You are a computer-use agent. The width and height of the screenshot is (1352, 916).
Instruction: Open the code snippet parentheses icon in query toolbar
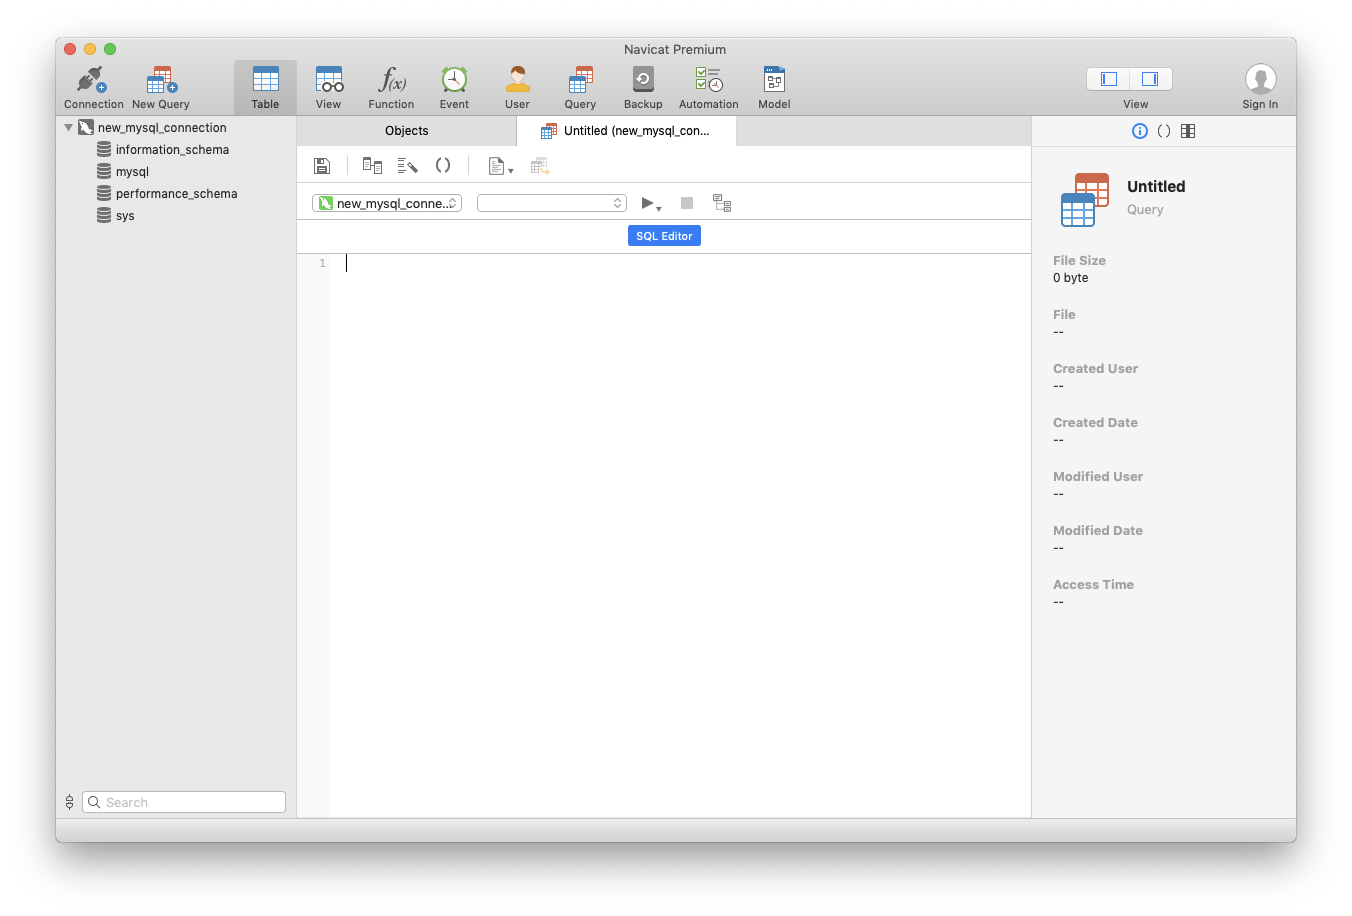443,165
